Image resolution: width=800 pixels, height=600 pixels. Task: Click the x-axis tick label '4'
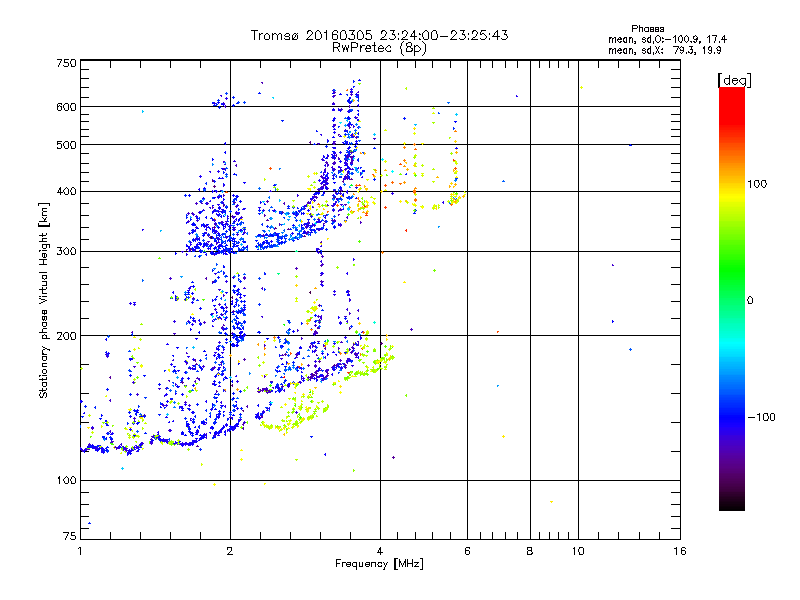tap(380, 551)
